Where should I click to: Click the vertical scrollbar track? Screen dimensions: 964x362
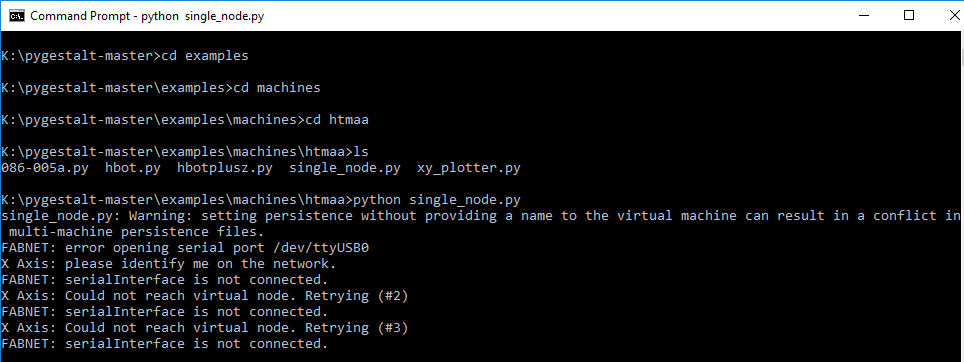coord(962,203)
